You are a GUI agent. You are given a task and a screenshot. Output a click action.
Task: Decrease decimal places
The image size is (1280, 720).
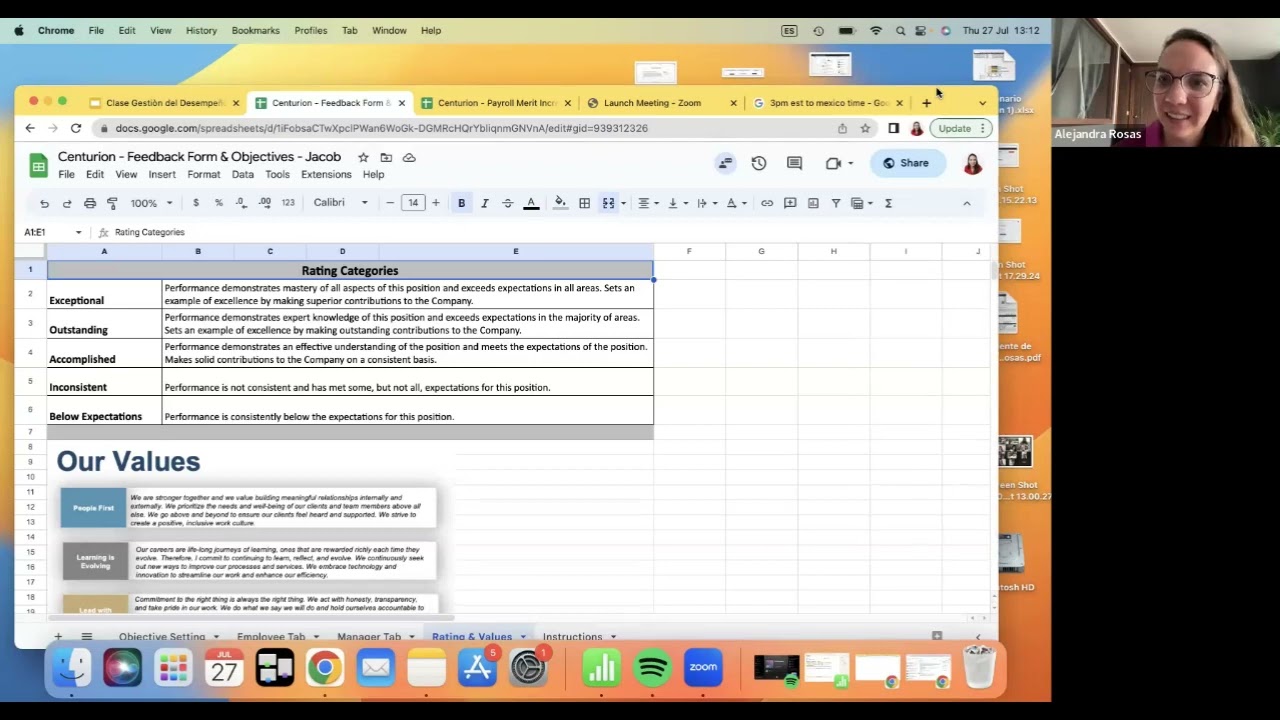click(241, 203)
